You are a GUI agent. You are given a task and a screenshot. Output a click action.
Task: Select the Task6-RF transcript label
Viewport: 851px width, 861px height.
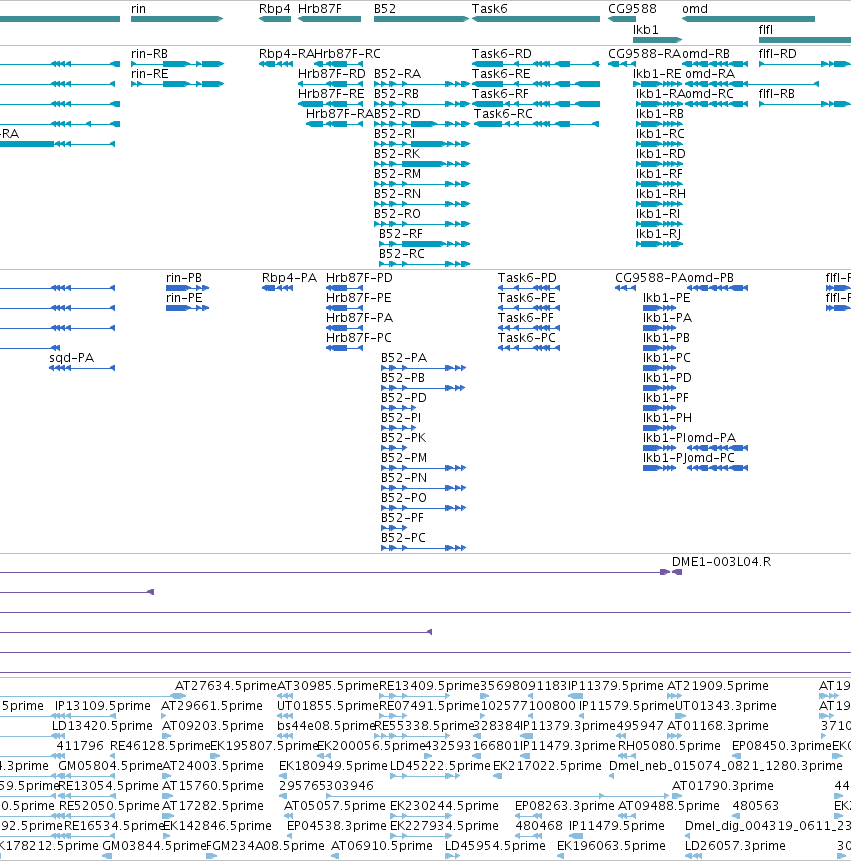pos(500,94)
